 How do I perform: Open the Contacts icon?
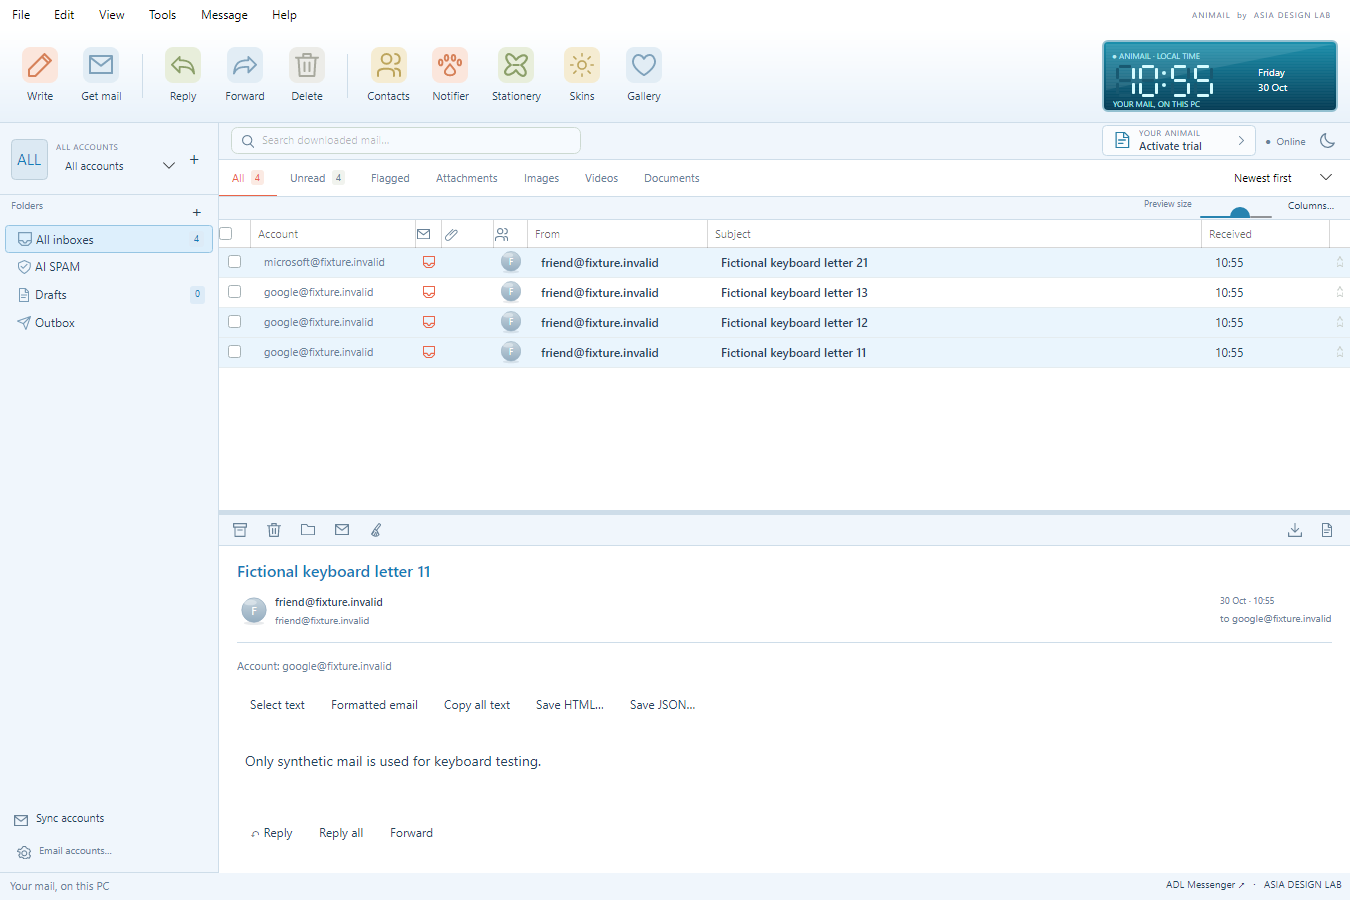point(389,66)
